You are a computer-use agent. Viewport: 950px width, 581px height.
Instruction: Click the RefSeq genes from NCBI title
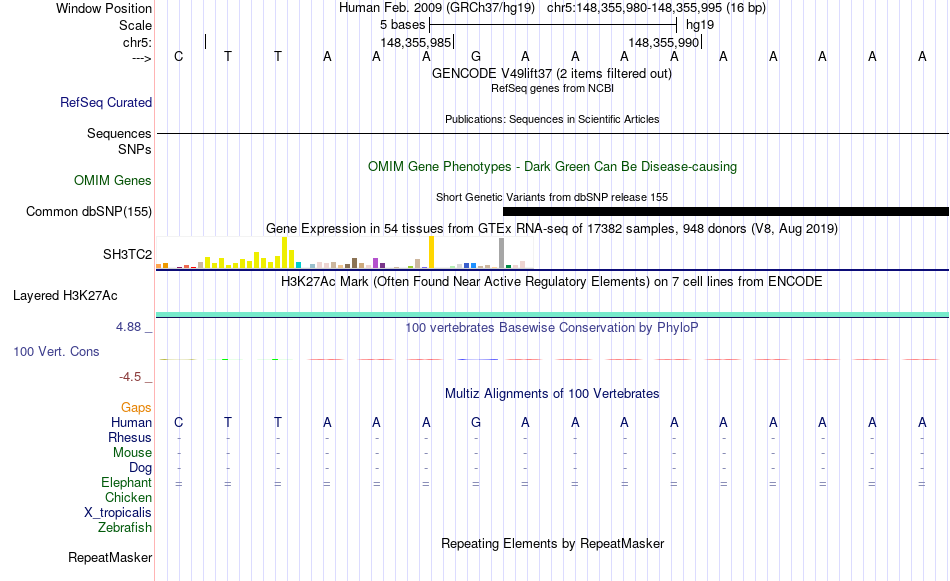click(x=552, y=88)
